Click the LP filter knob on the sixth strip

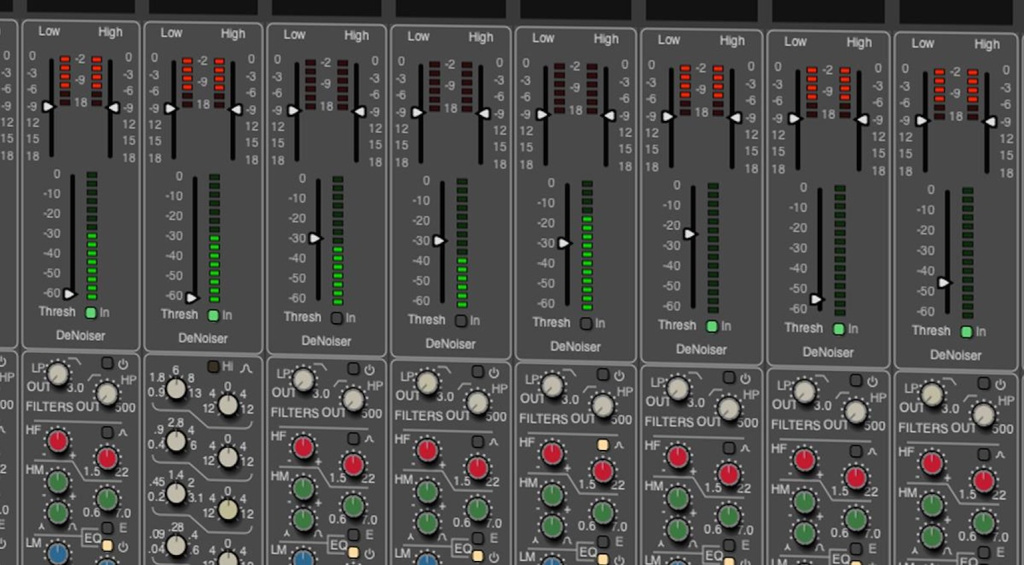coord(678,388)
